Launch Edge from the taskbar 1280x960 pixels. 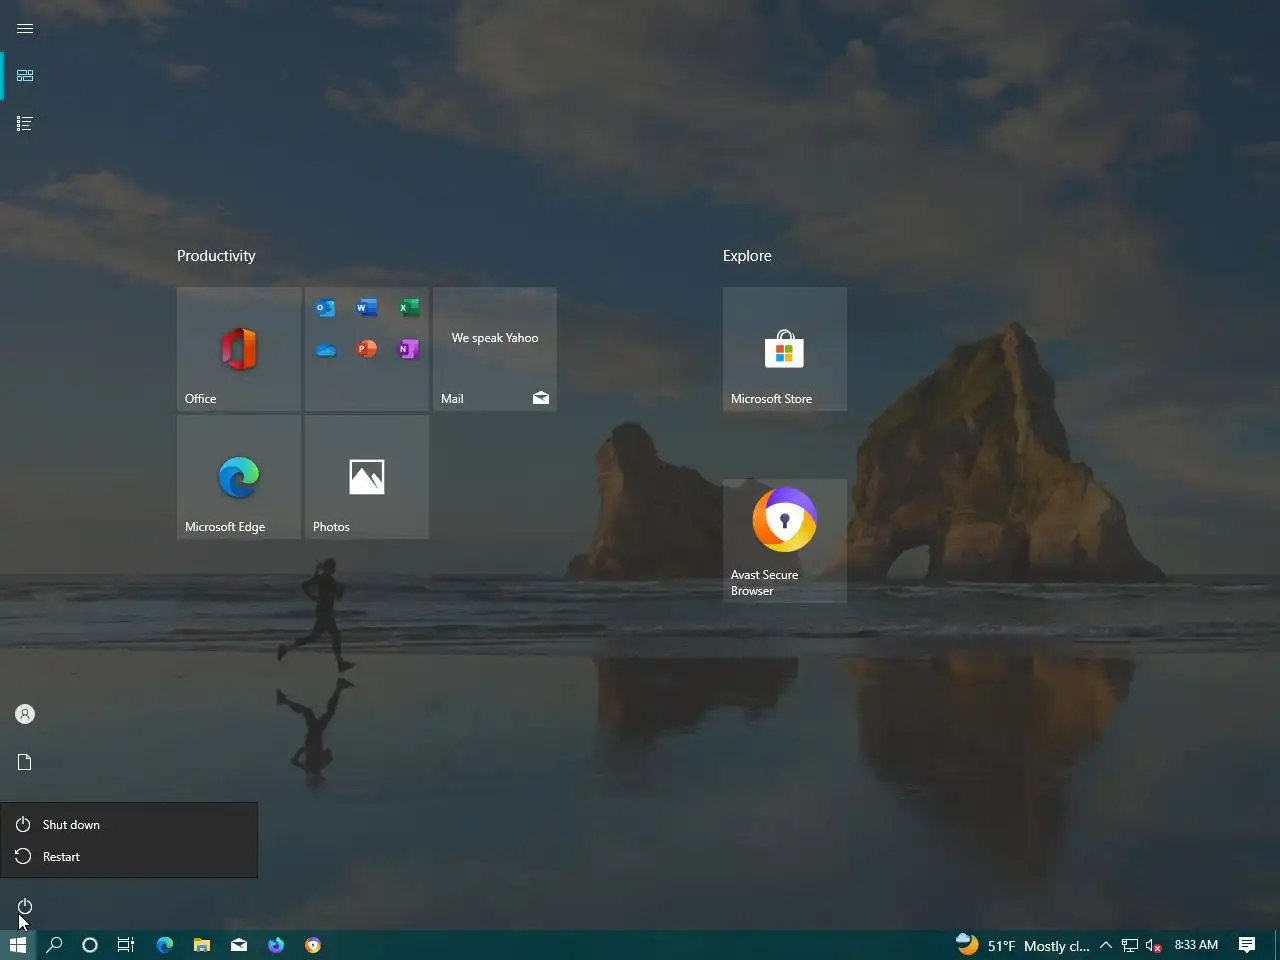click(x=165, y=945)
